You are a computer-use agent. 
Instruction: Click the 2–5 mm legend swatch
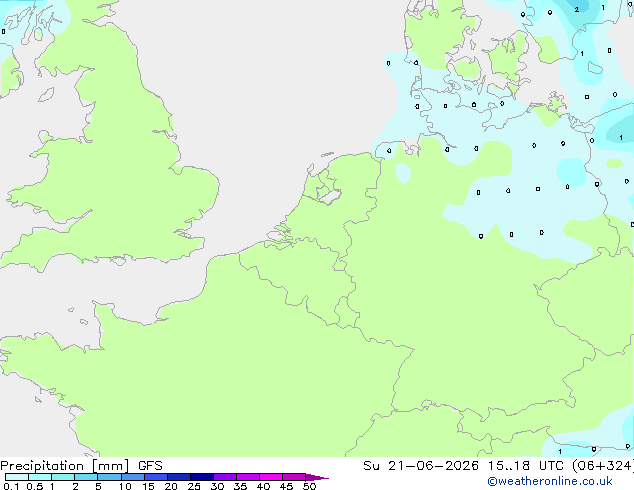click(x=86, y=477)
